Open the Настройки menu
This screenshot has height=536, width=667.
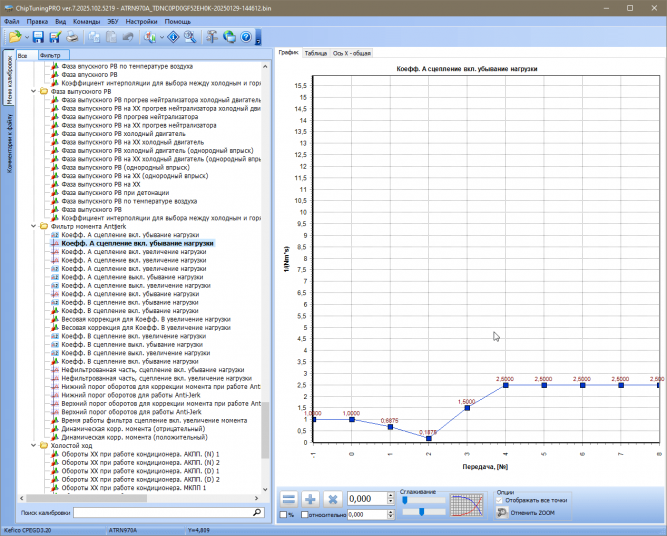[x=142, y=21]
